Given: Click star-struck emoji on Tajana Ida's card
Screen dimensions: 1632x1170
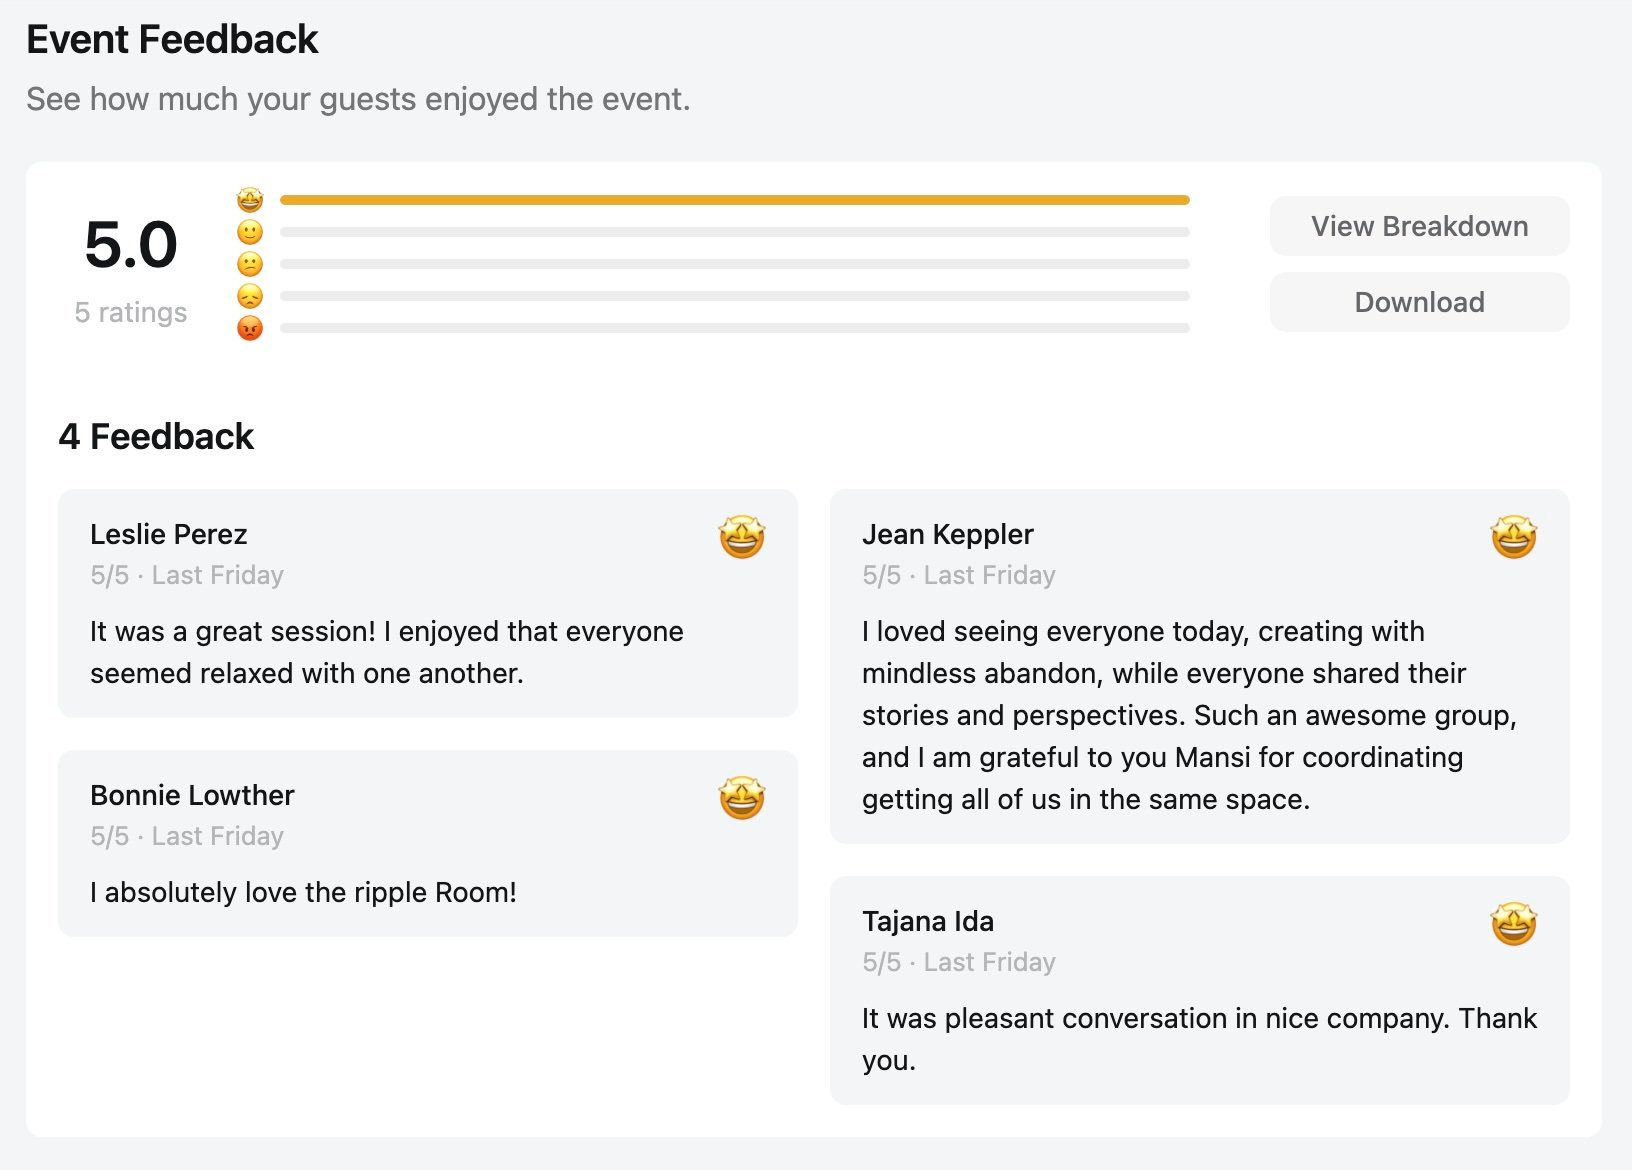Looking at the screenshot, I should [x=1513, y=924].
